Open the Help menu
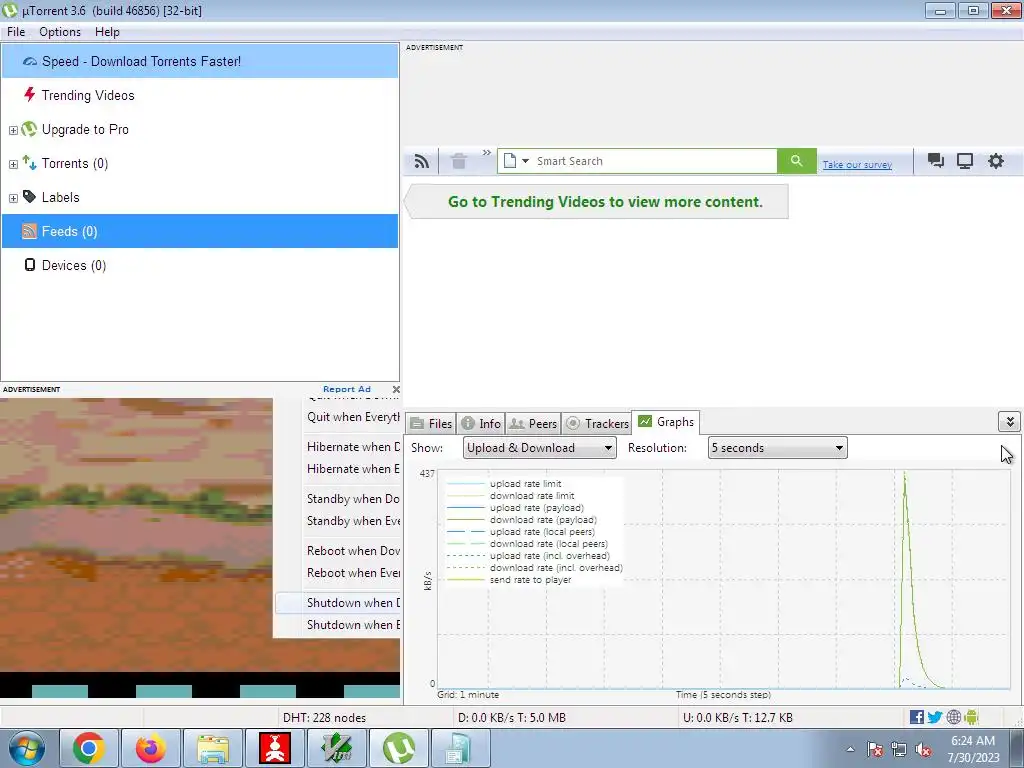The image size is (1024, 768). pyautogui.click(x=107, y=32)
